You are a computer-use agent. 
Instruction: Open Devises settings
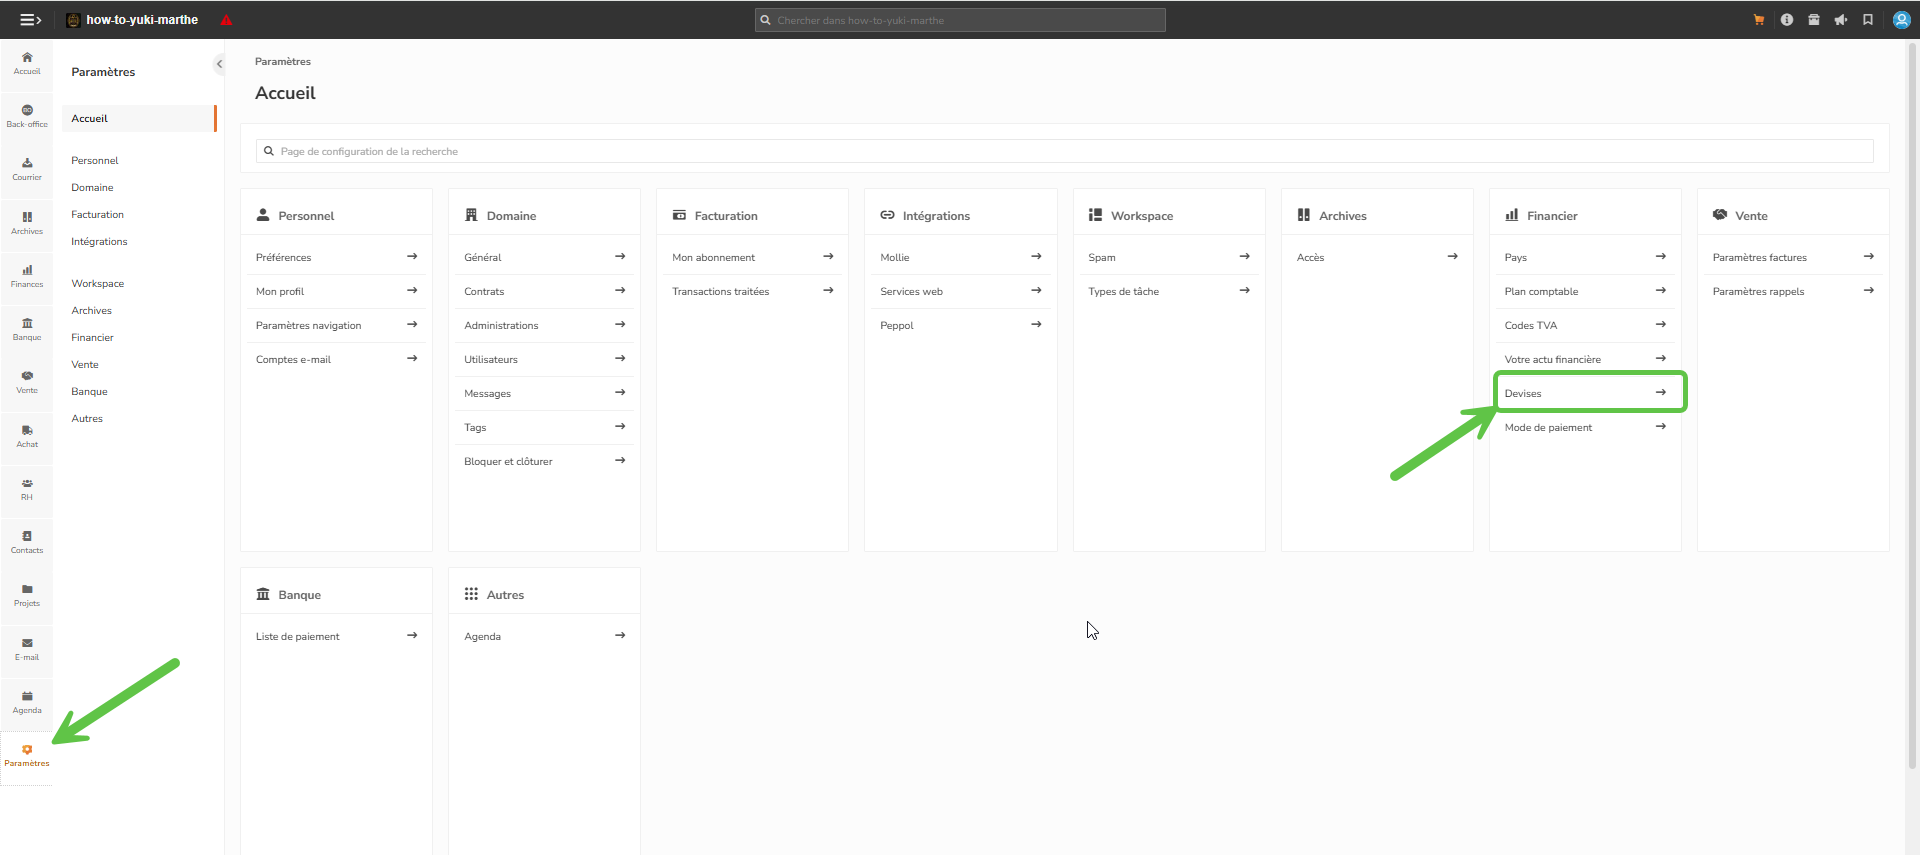coord(1585,393)
